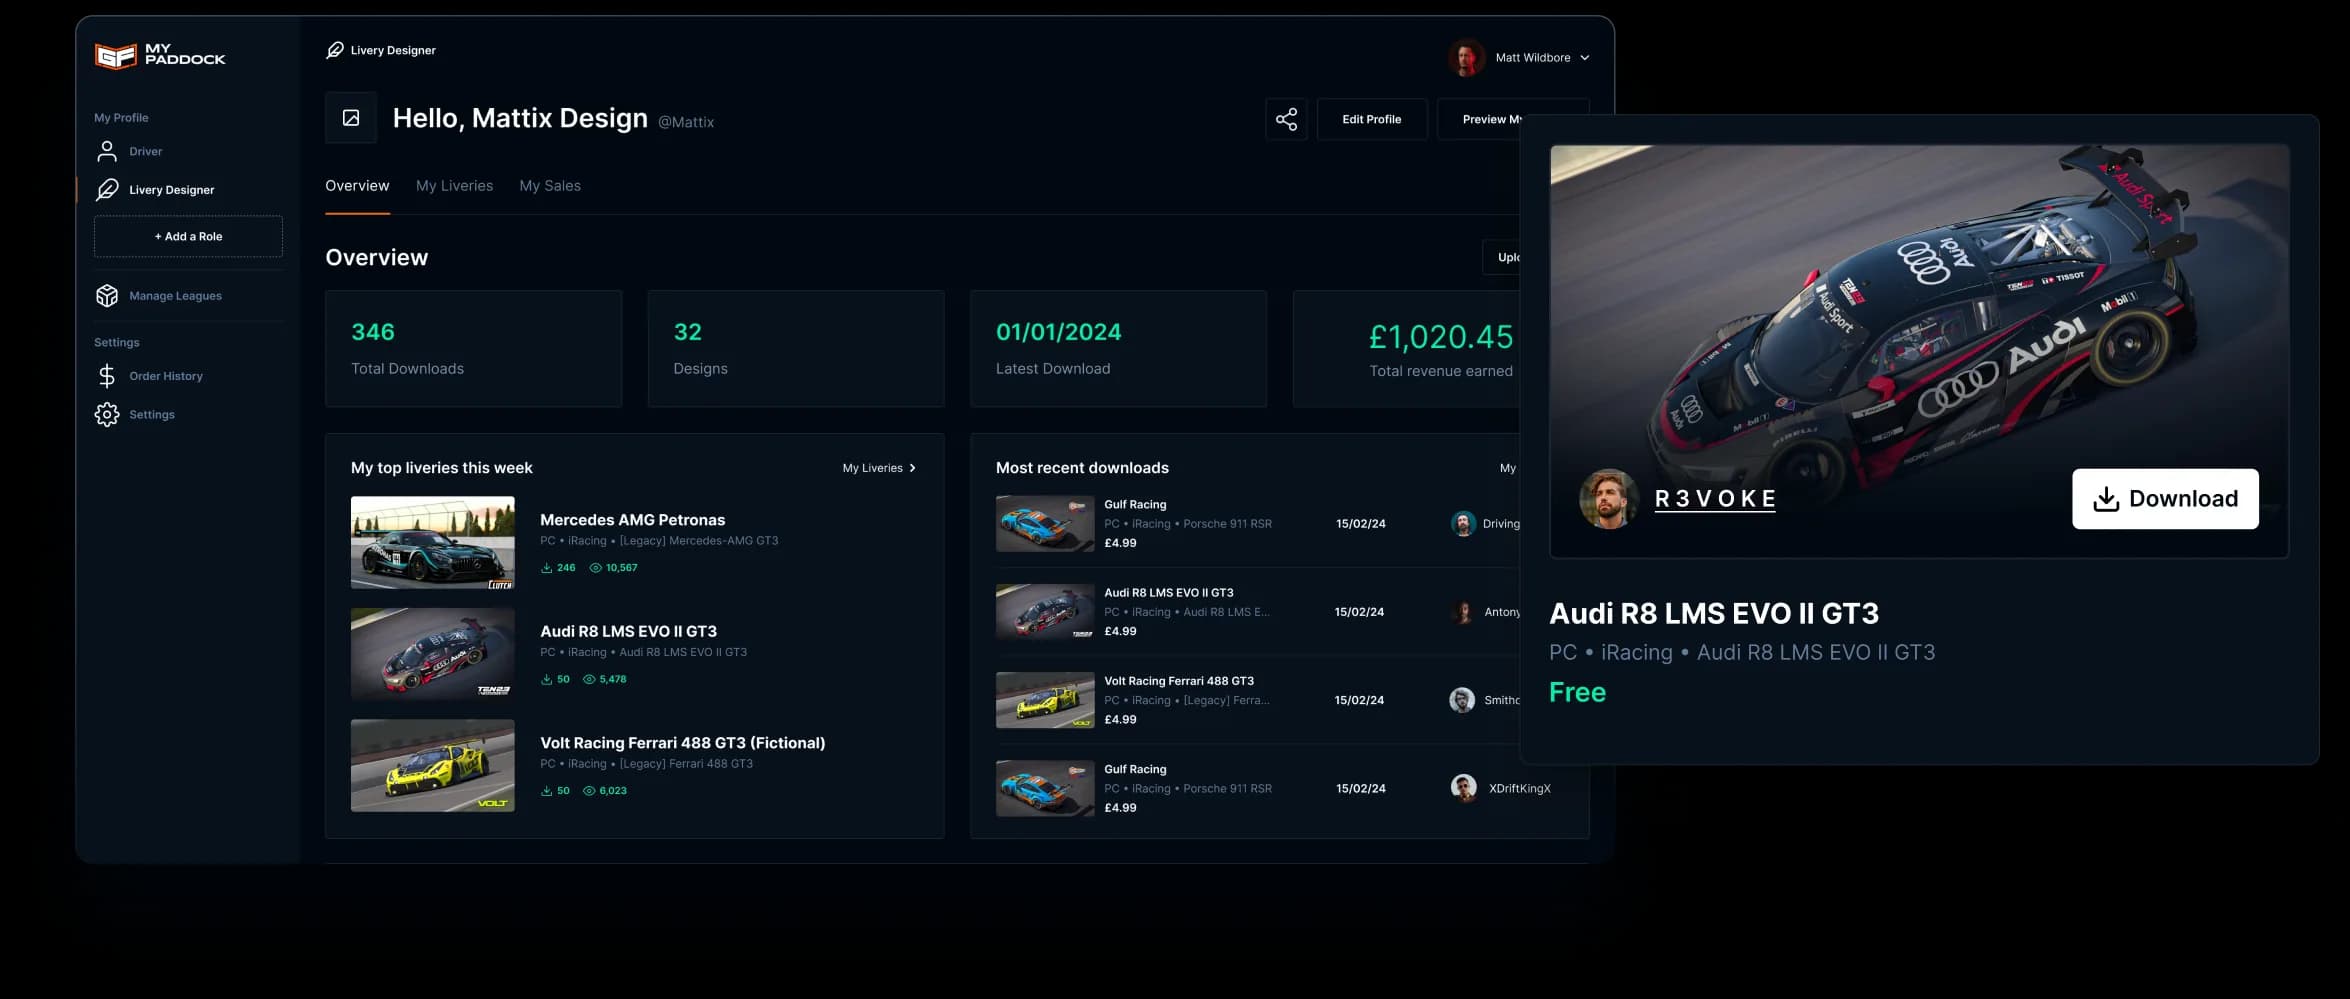Viewport: 2350px width, 999px height.
Task: Click the + Add a Role button
Action: [x=188, y=237]
